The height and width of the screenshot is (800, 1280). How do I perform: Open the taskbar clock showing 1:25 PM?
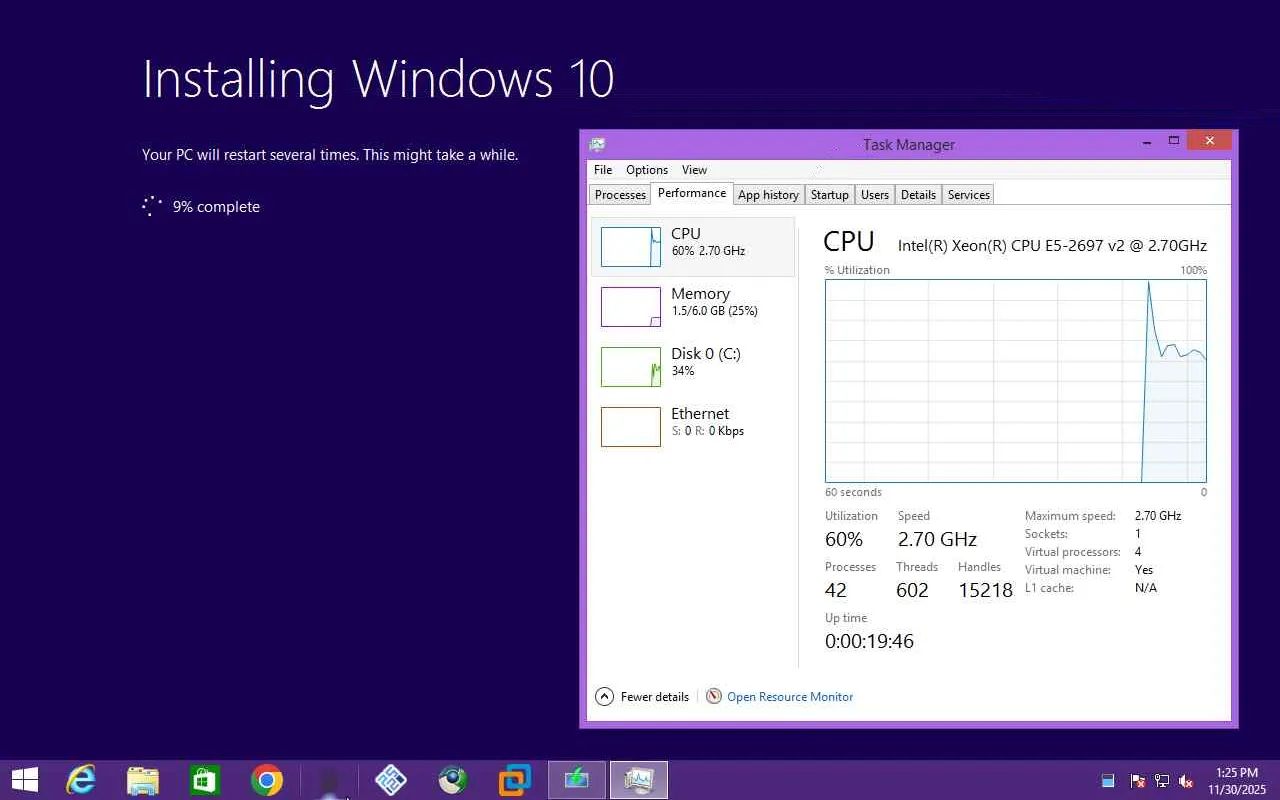tap(1237, 780)
